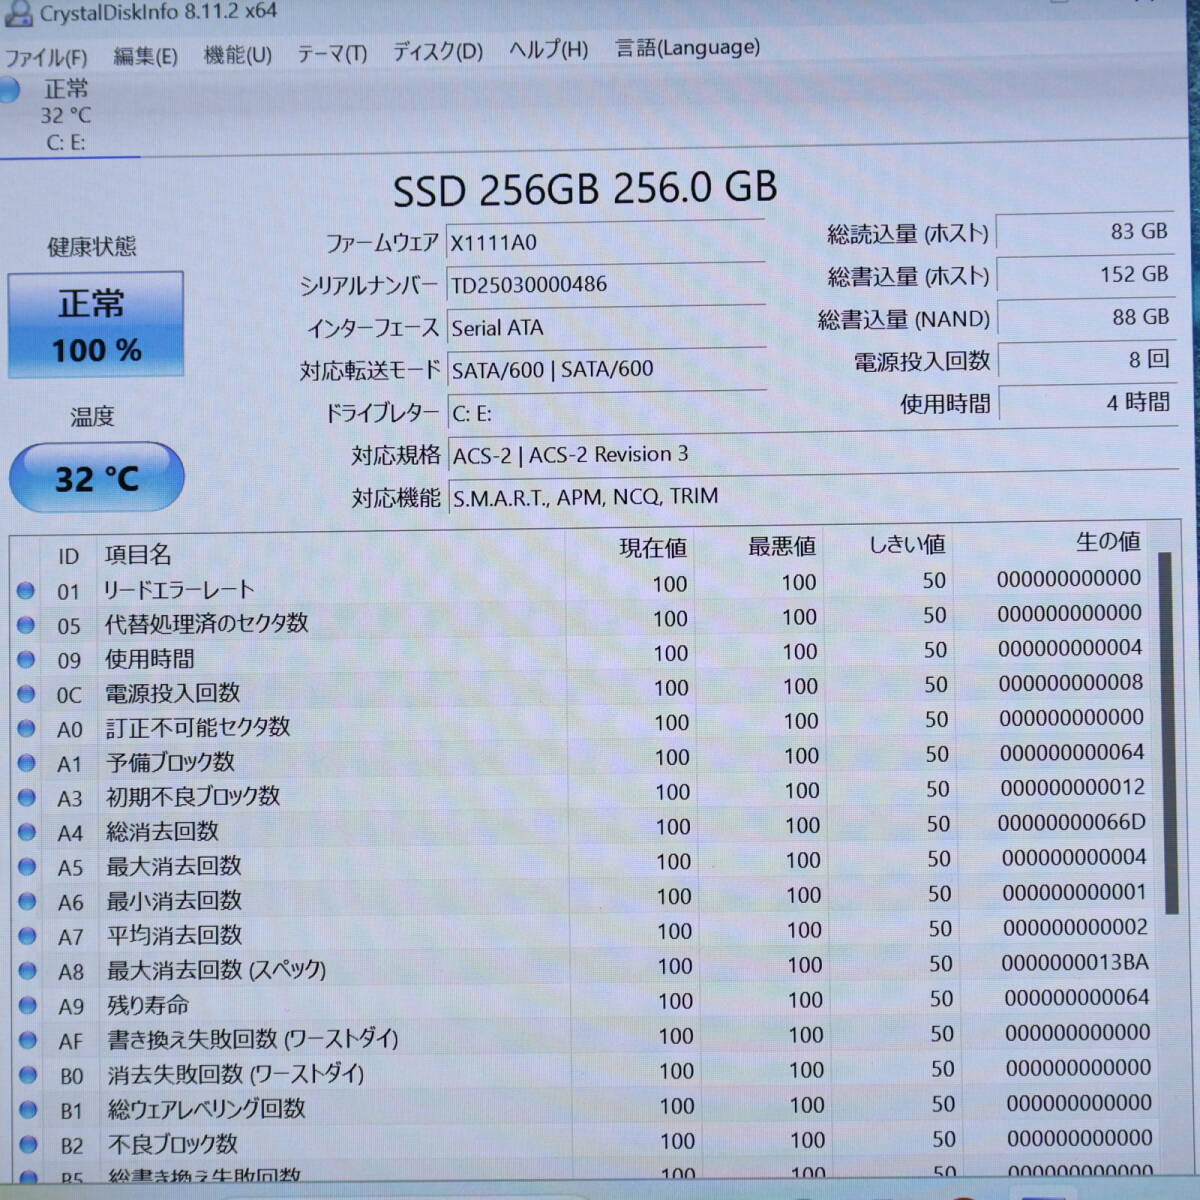
Task: Click the SSD 256GB 256.0 GB drive title
Action: (x=585, y=188)
